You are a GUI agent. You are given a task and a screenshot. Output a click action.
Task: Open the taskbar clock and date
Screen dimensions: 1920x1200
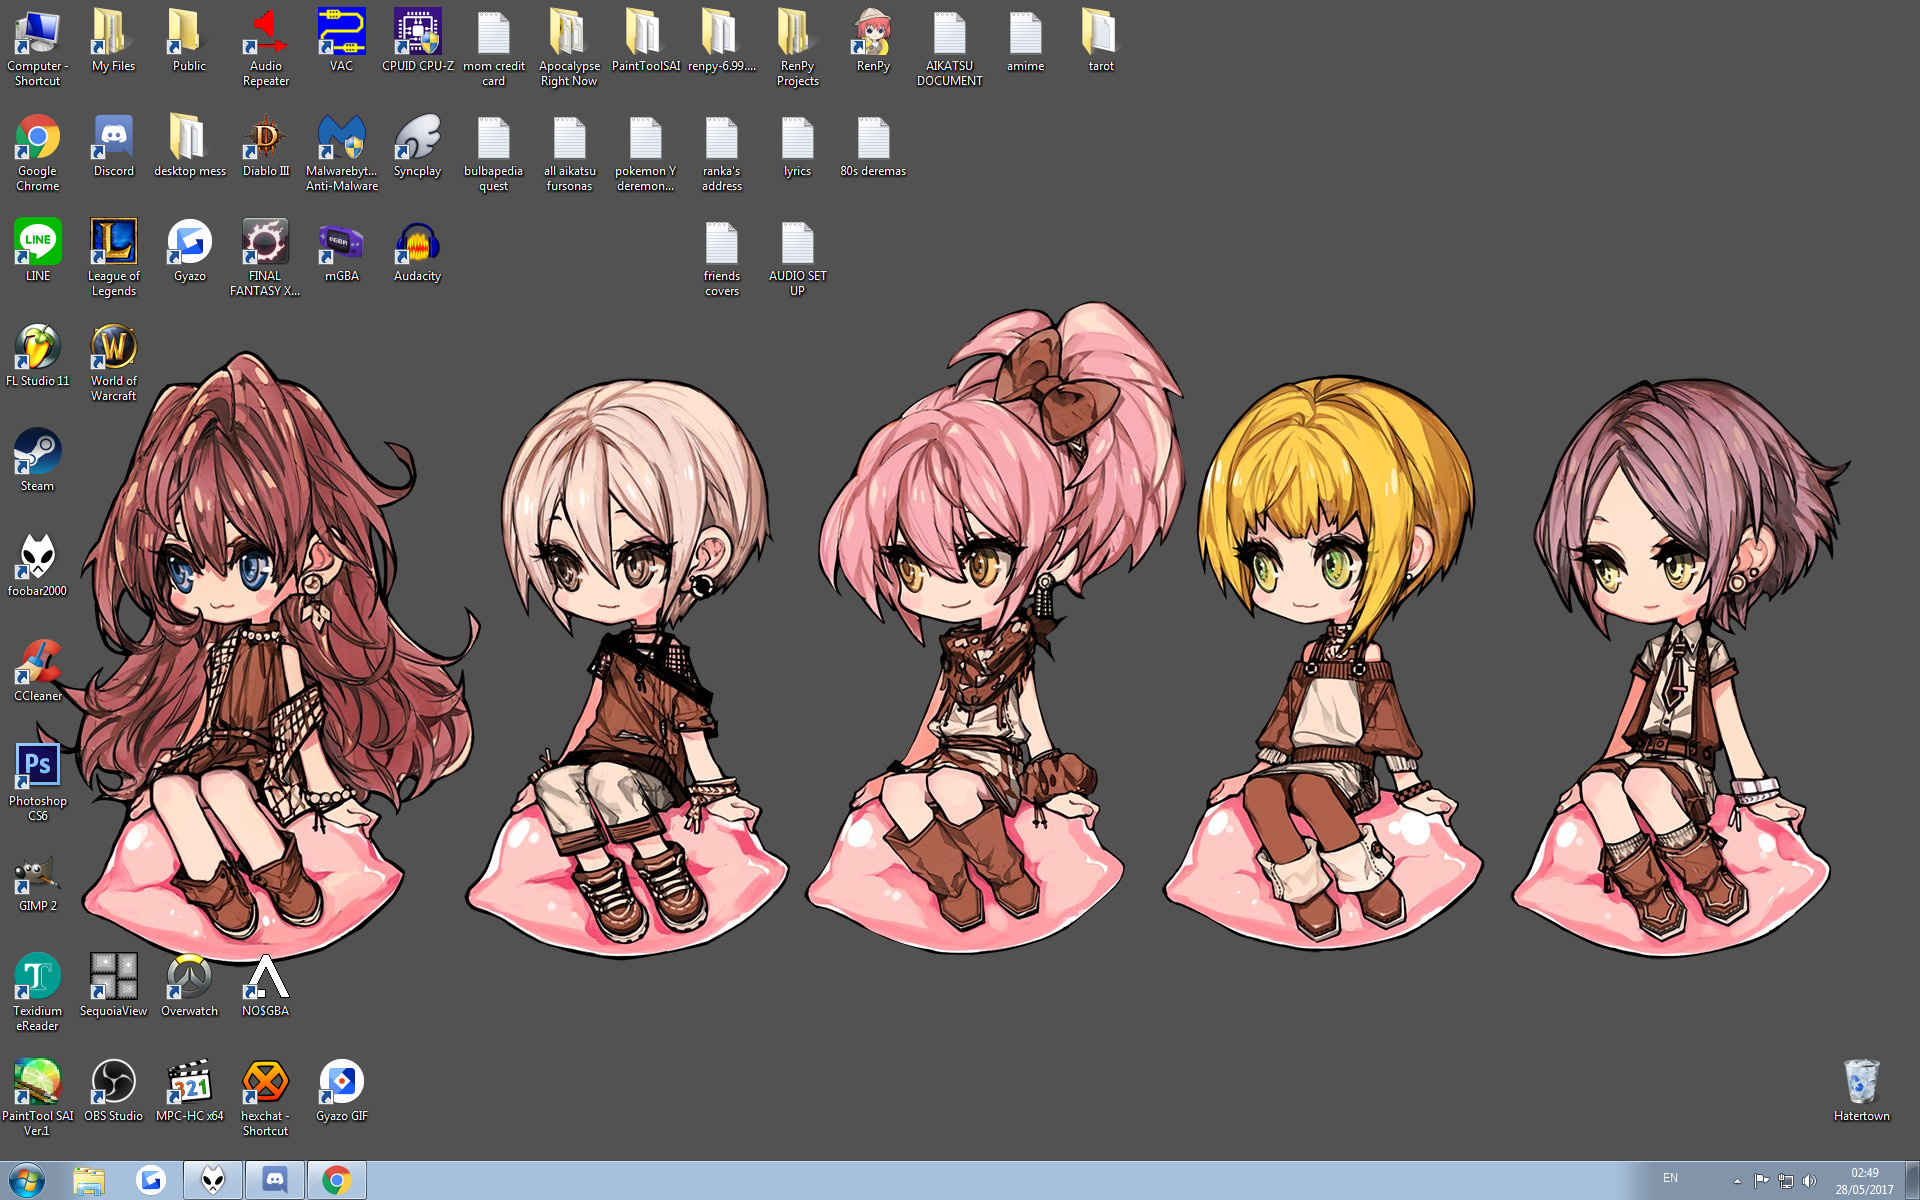(1864, 1181)
